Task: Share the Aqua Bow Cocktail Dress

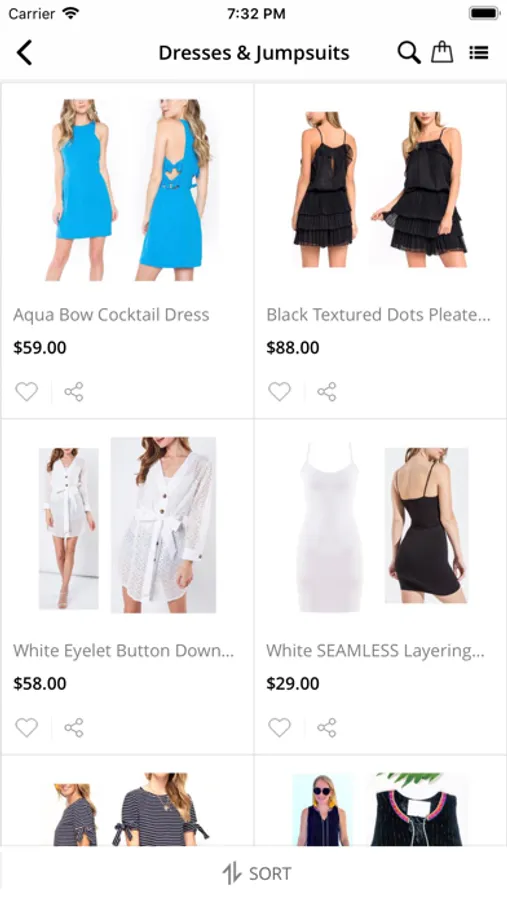Action: point(74,391)
